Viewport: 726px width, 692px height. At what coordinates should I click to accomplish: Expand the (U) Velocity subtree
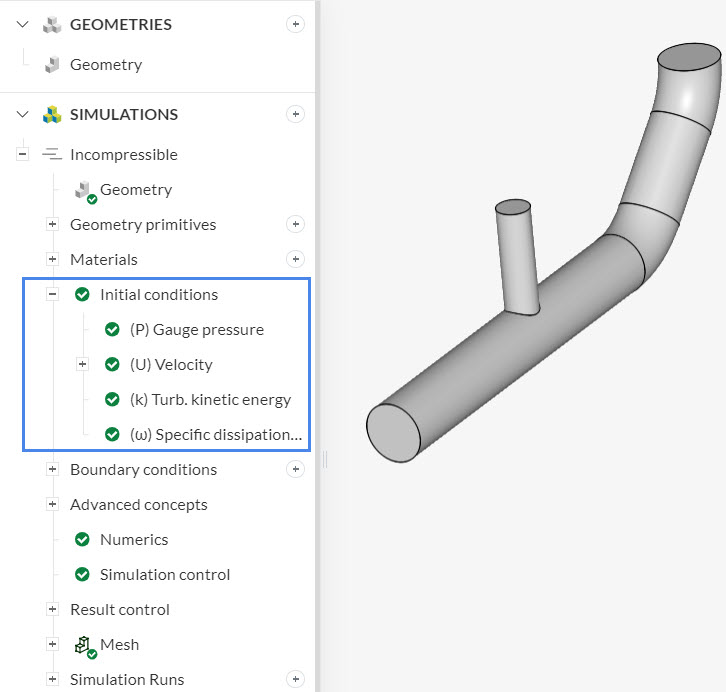click(83, 364)
